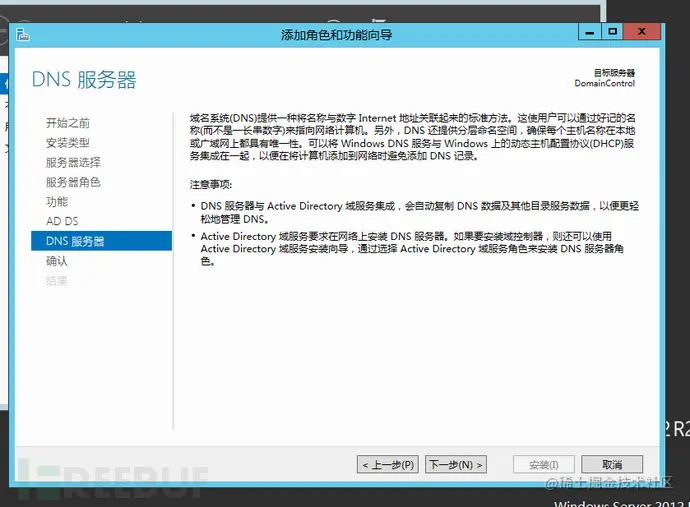The width and height of the screenshot is (690, 507).
Task: Select the 功能 step in sidebar
Action: [57, 202]
